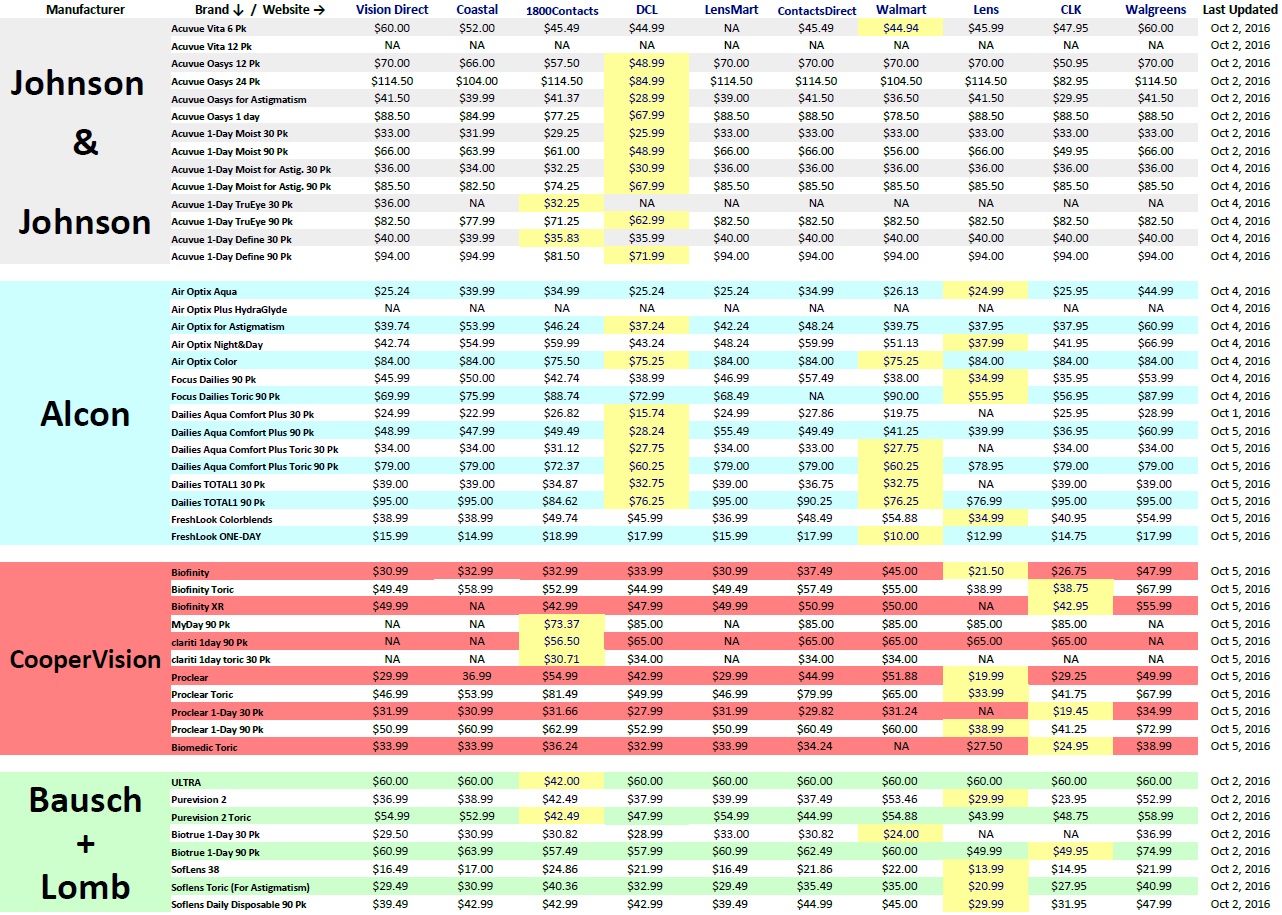Select the Air Optix Night&Day brand cell

tap(217, 345)
